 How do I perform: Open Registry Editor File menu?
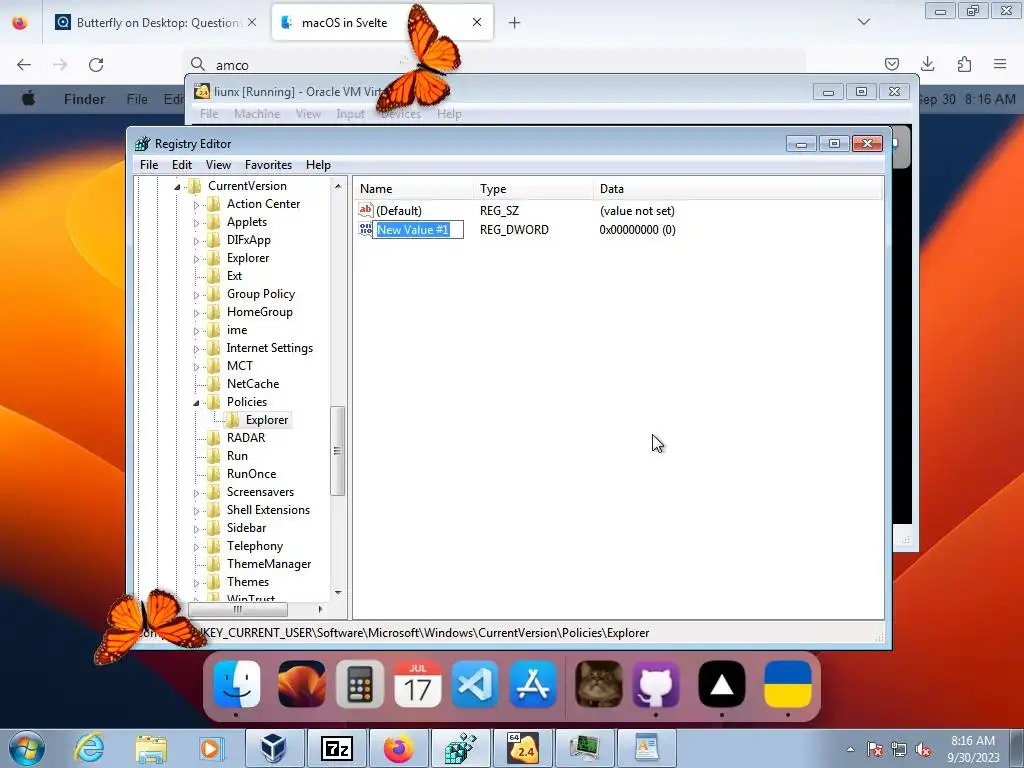(x=149, y=165)
